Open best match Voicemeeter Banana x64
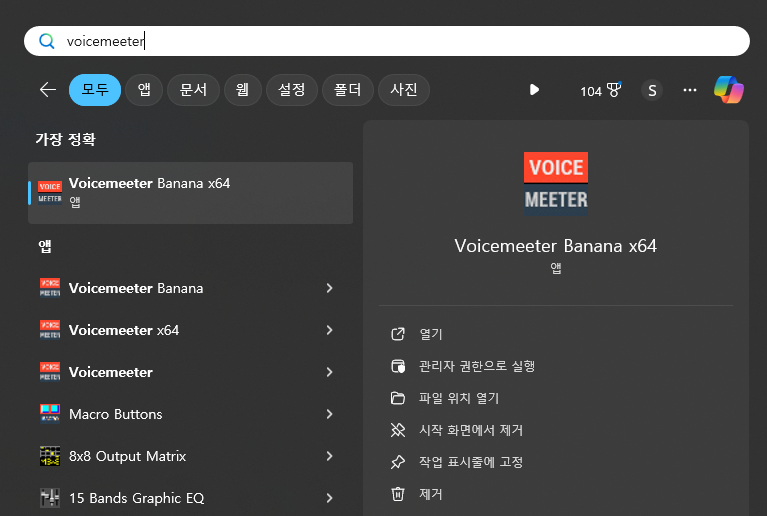The width and height of the screenshot is (767, 516). point(190,193)
